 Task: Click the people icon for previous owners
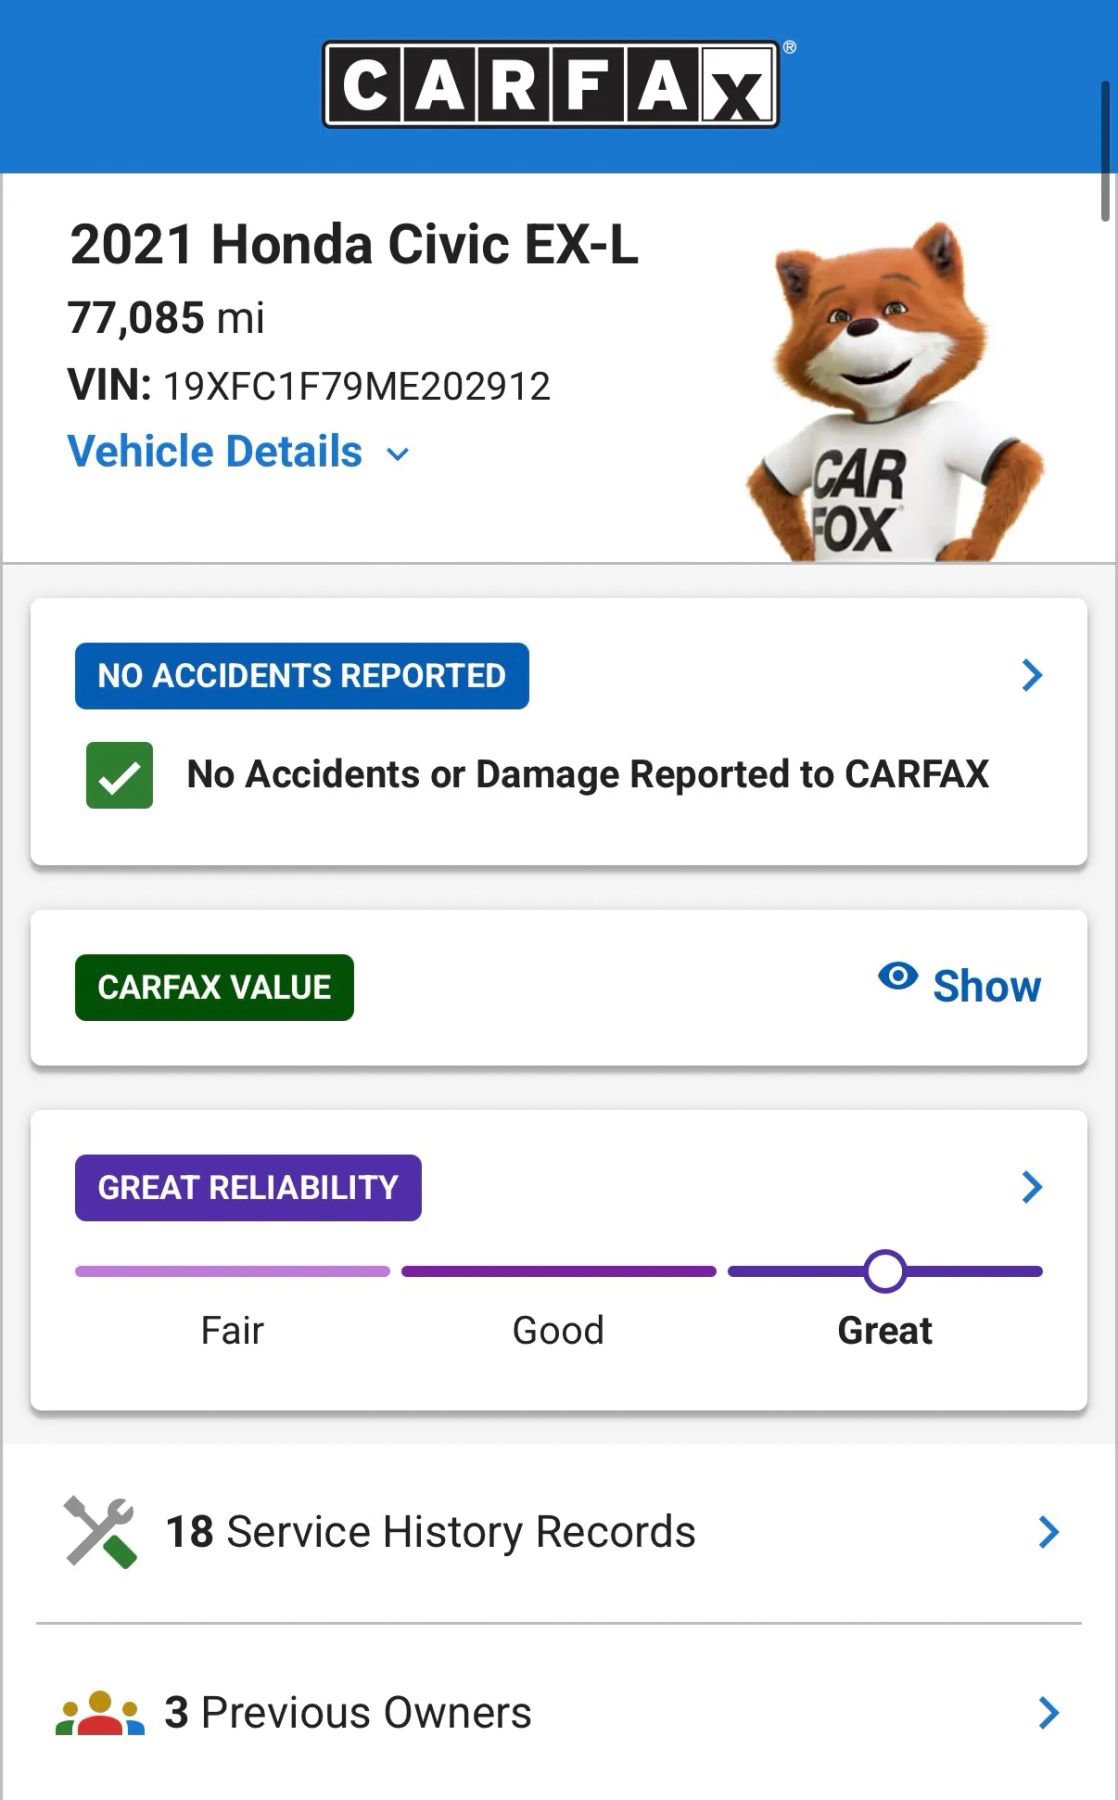coord(100,1713)
